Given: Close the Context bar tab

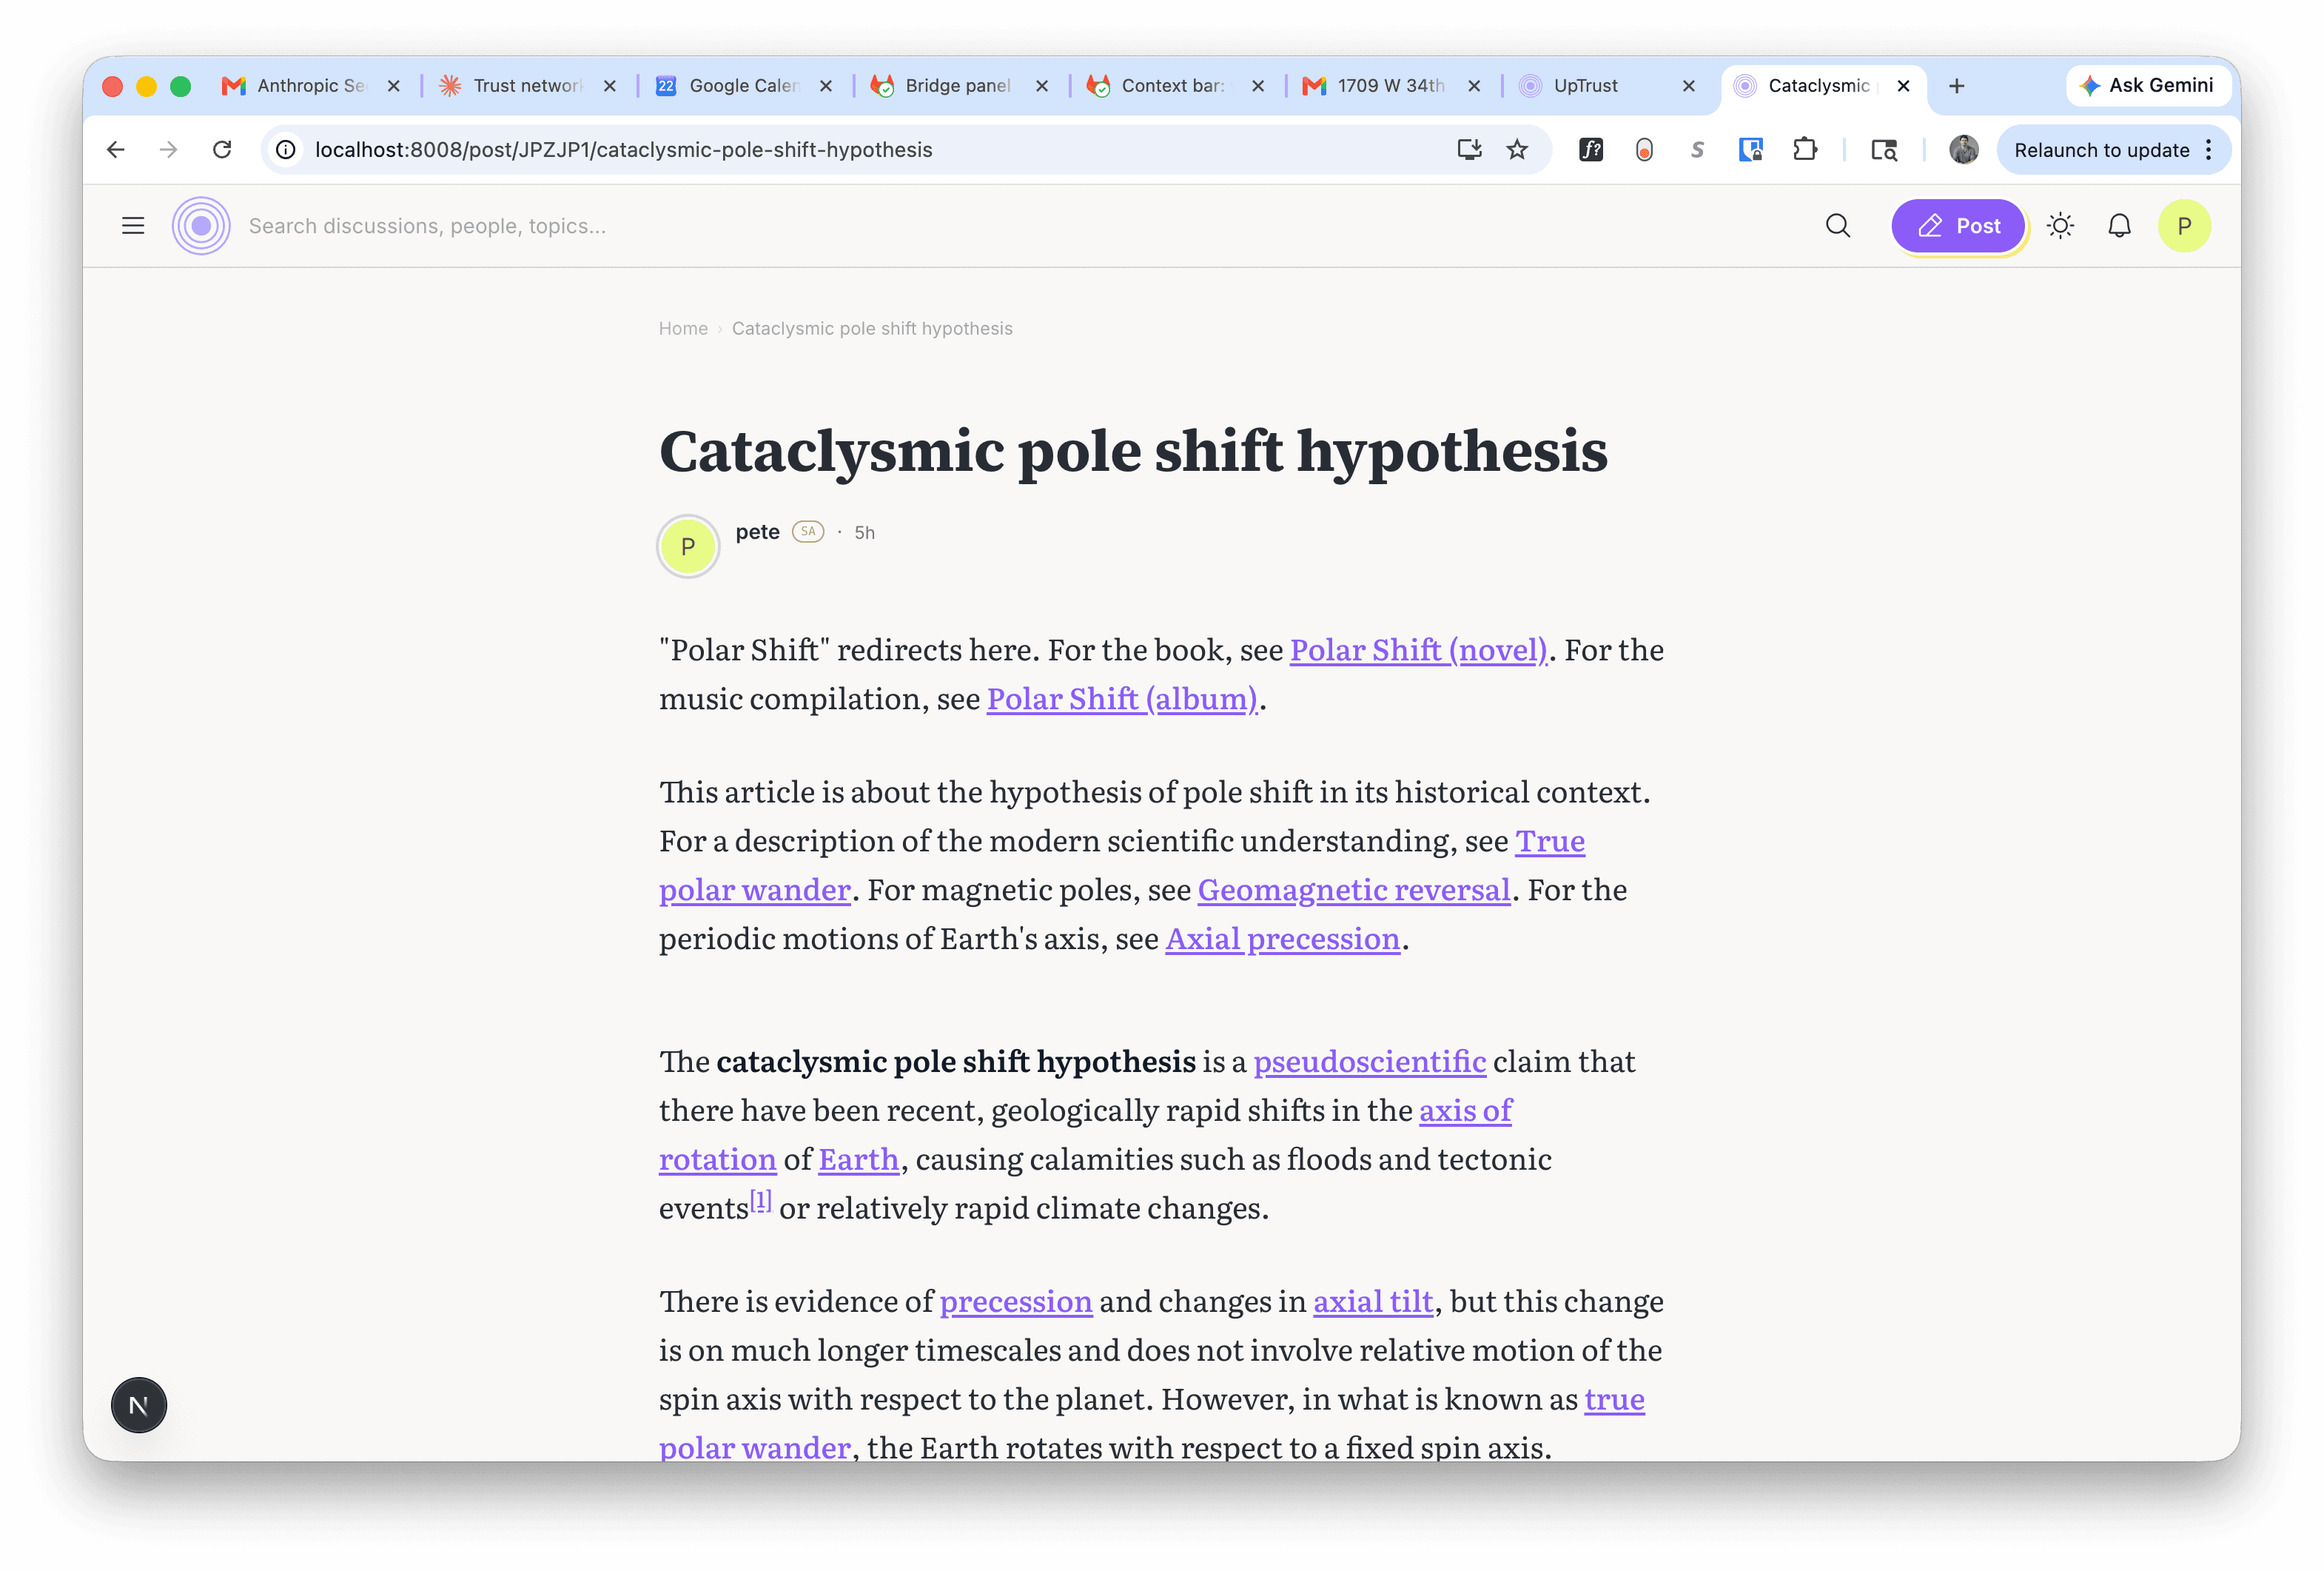Looking at the screenshot, I should point(1258,86).
